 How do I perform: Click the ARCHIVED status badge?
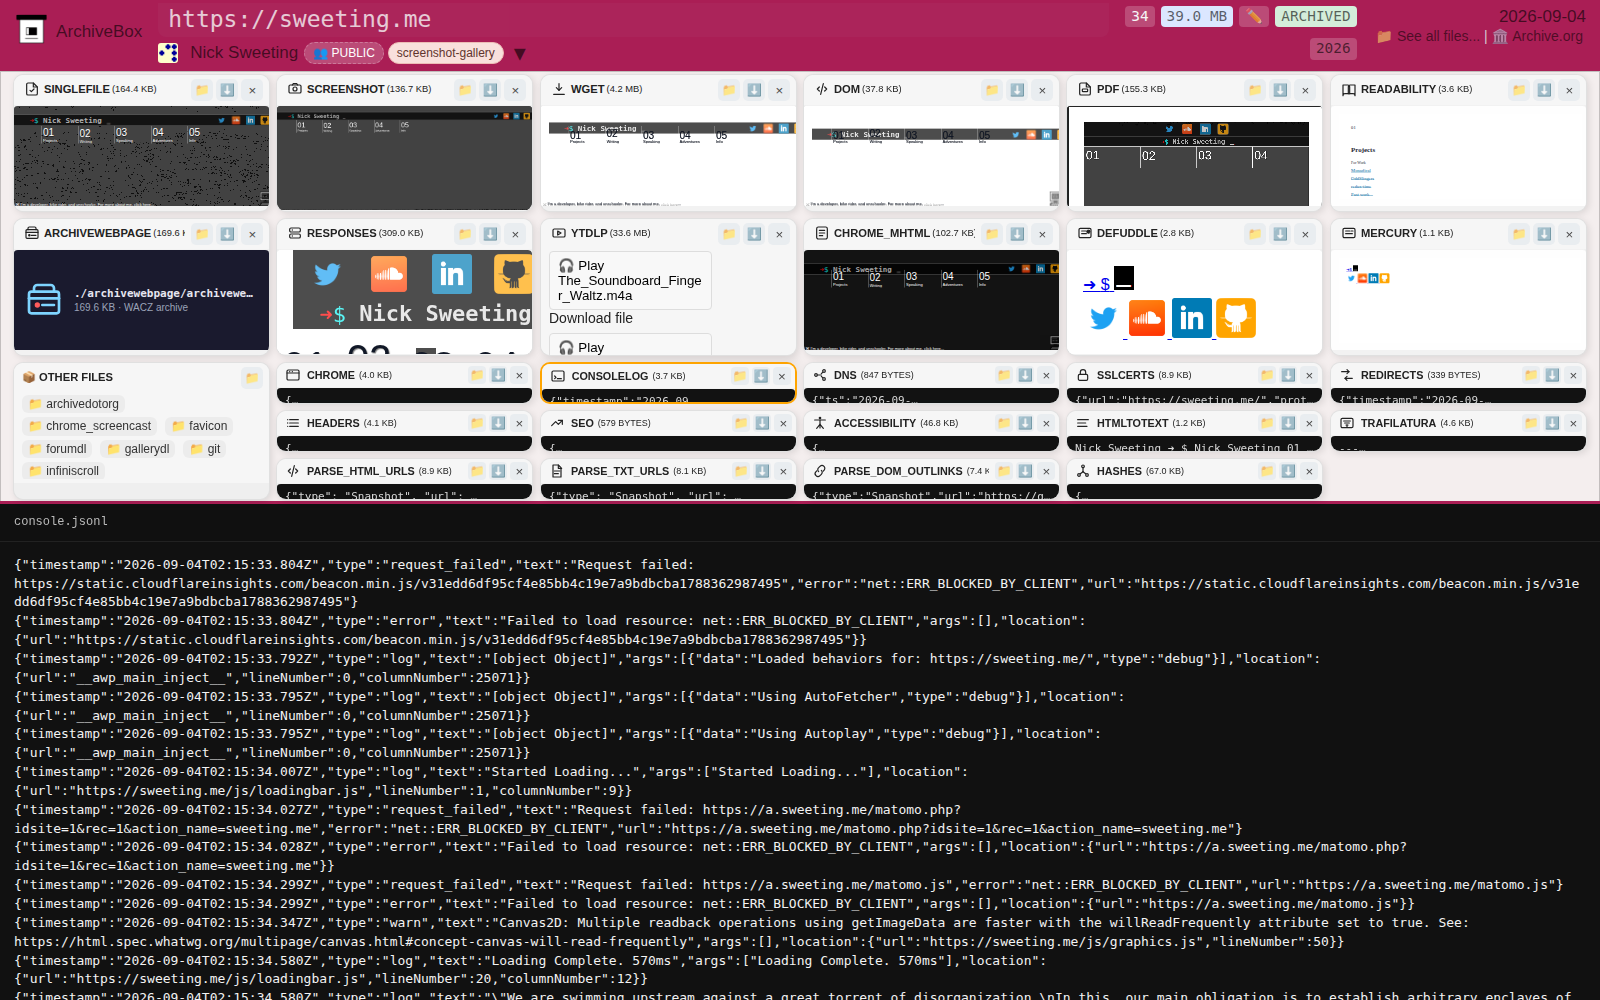[x=1316, y=16]
